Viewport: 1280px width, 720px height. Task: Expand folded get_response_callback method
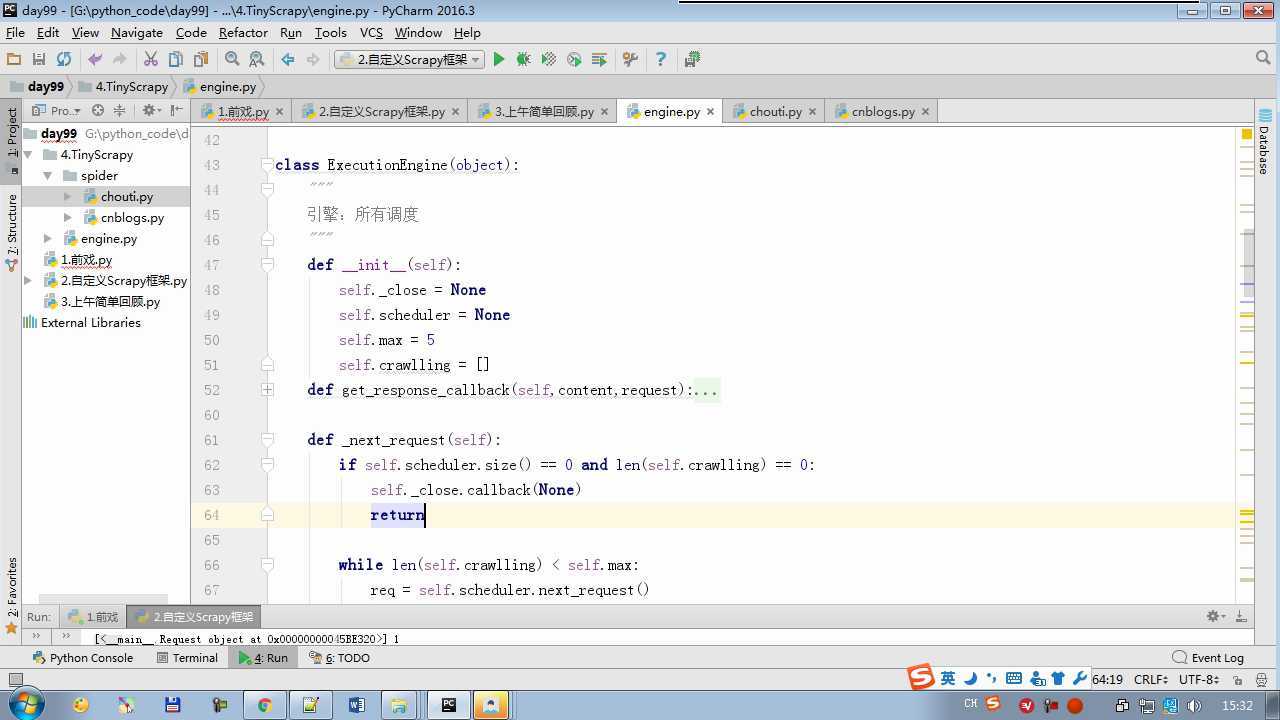[x=267, y=390]
